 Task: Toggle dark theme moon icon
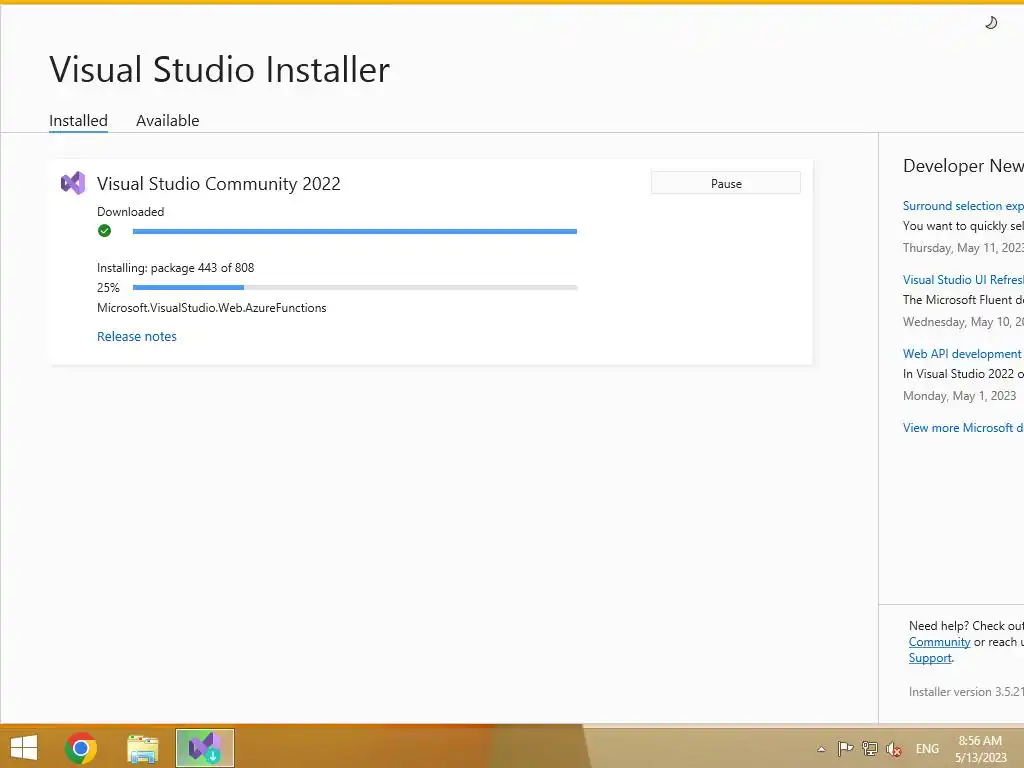click(991, 23)
